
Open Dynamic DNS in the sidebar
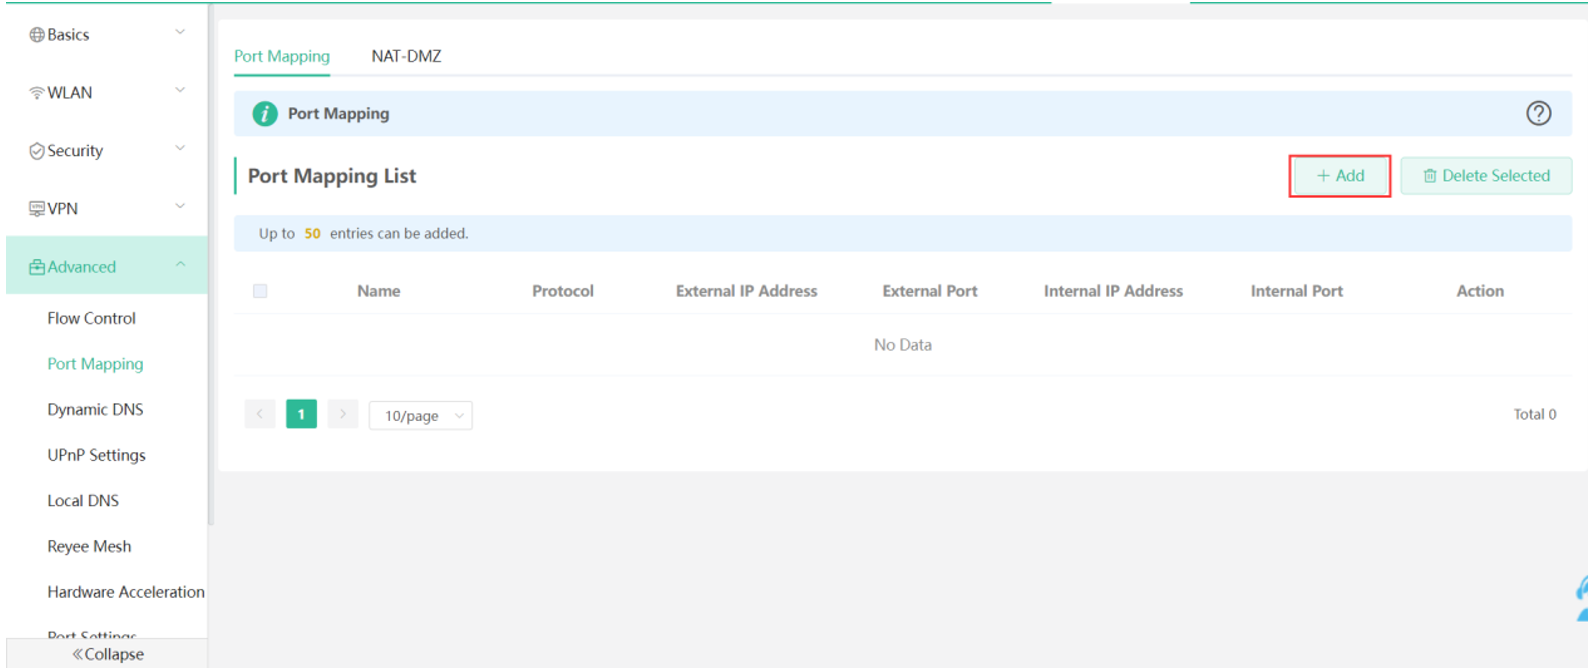pos(95,410)
